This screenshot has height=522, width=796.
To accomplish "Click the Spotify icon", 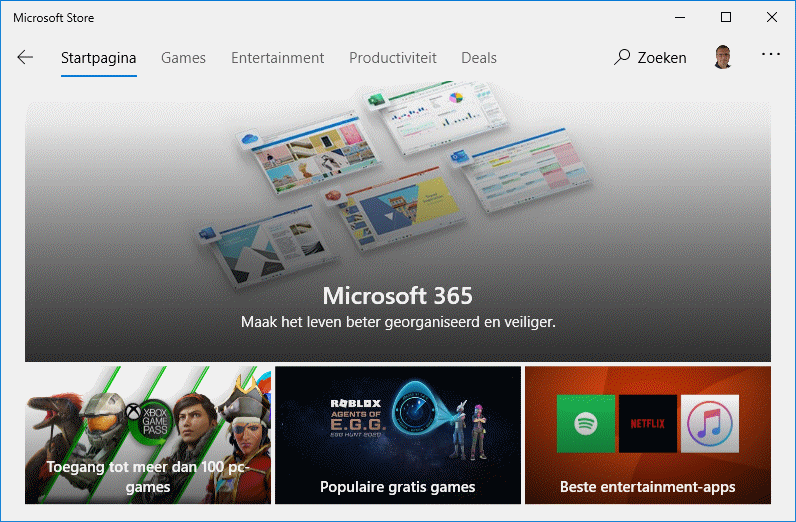I will tap(586, 423).
